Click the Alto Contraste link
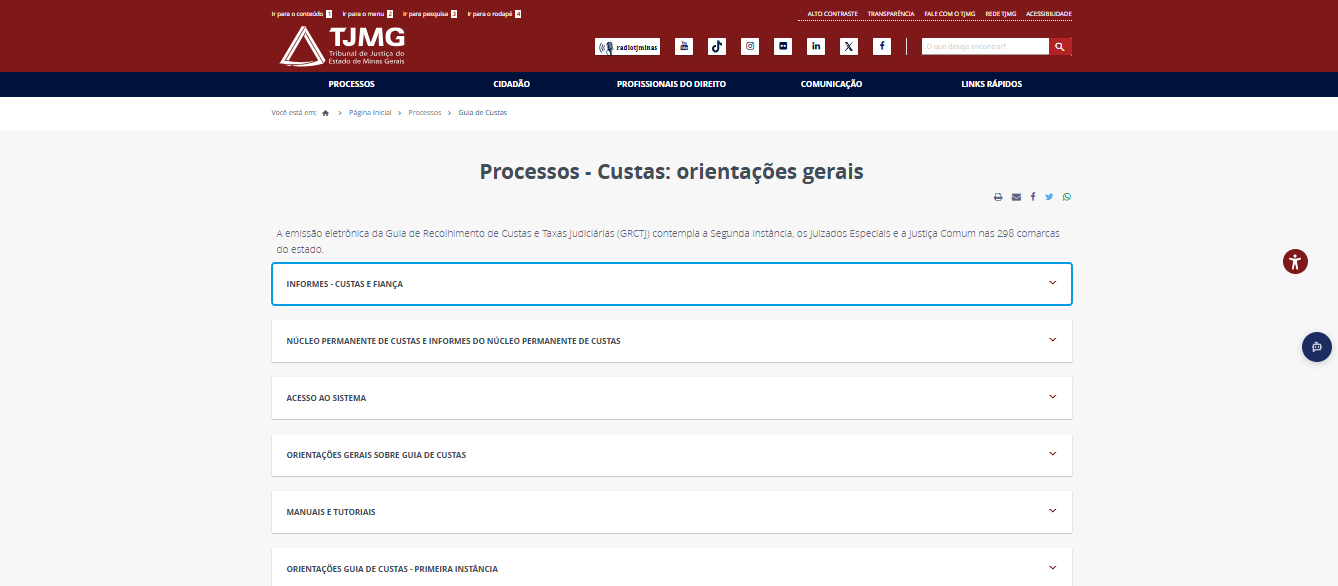Image resolution: width=1338 pixels, height=586 pixels. click(x=833, y=14)
